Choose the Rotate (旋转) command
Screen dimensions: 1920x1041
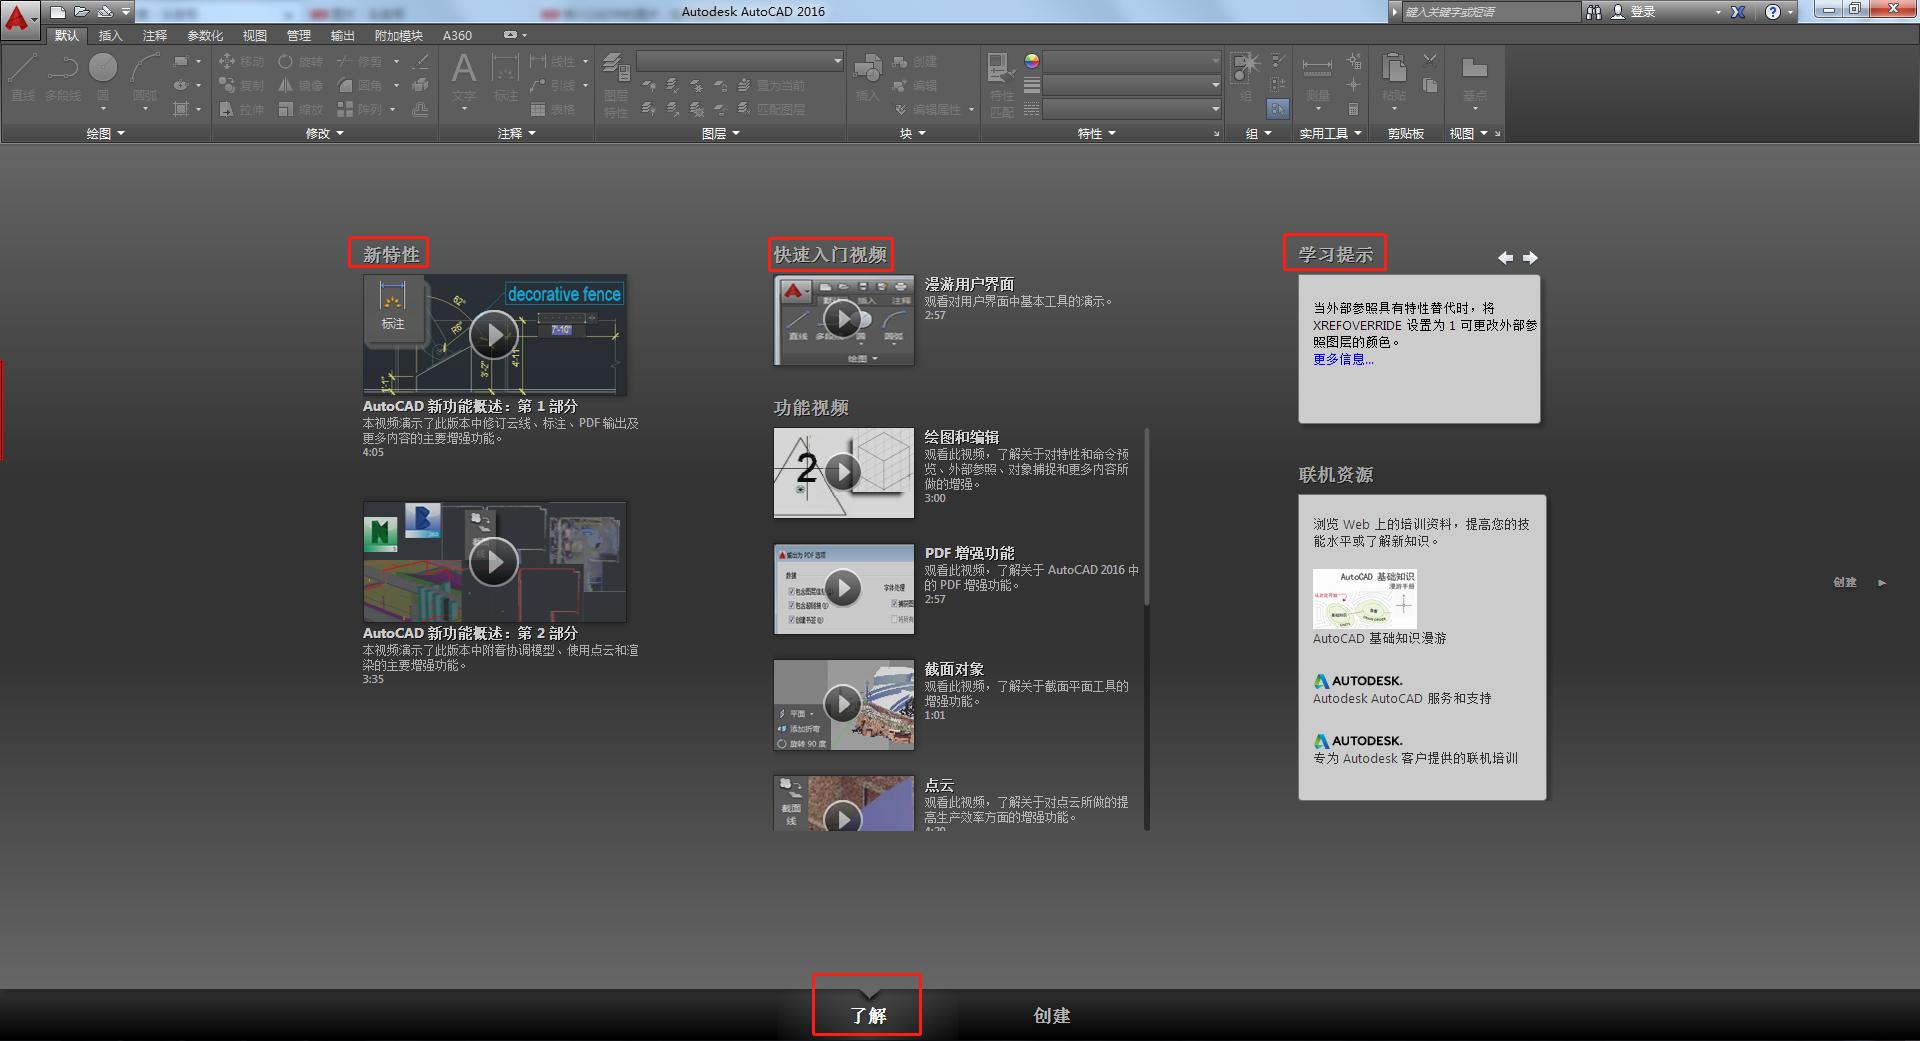coord(300,61)
